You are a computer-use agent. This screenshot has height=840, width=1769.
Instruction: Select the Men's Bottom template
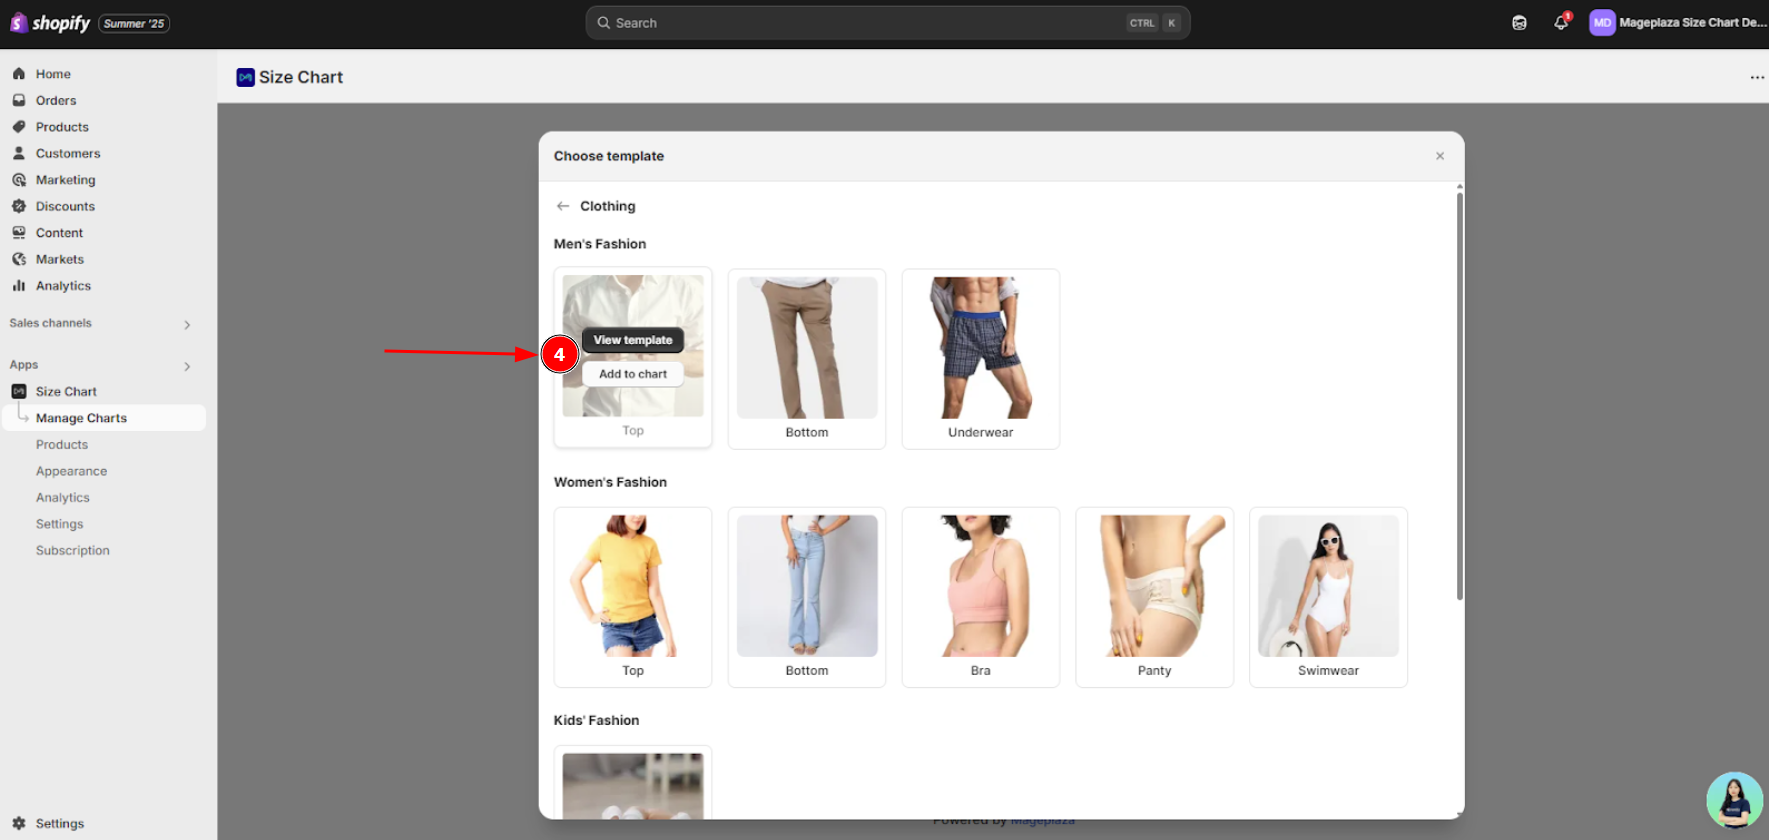pos(807,359)
